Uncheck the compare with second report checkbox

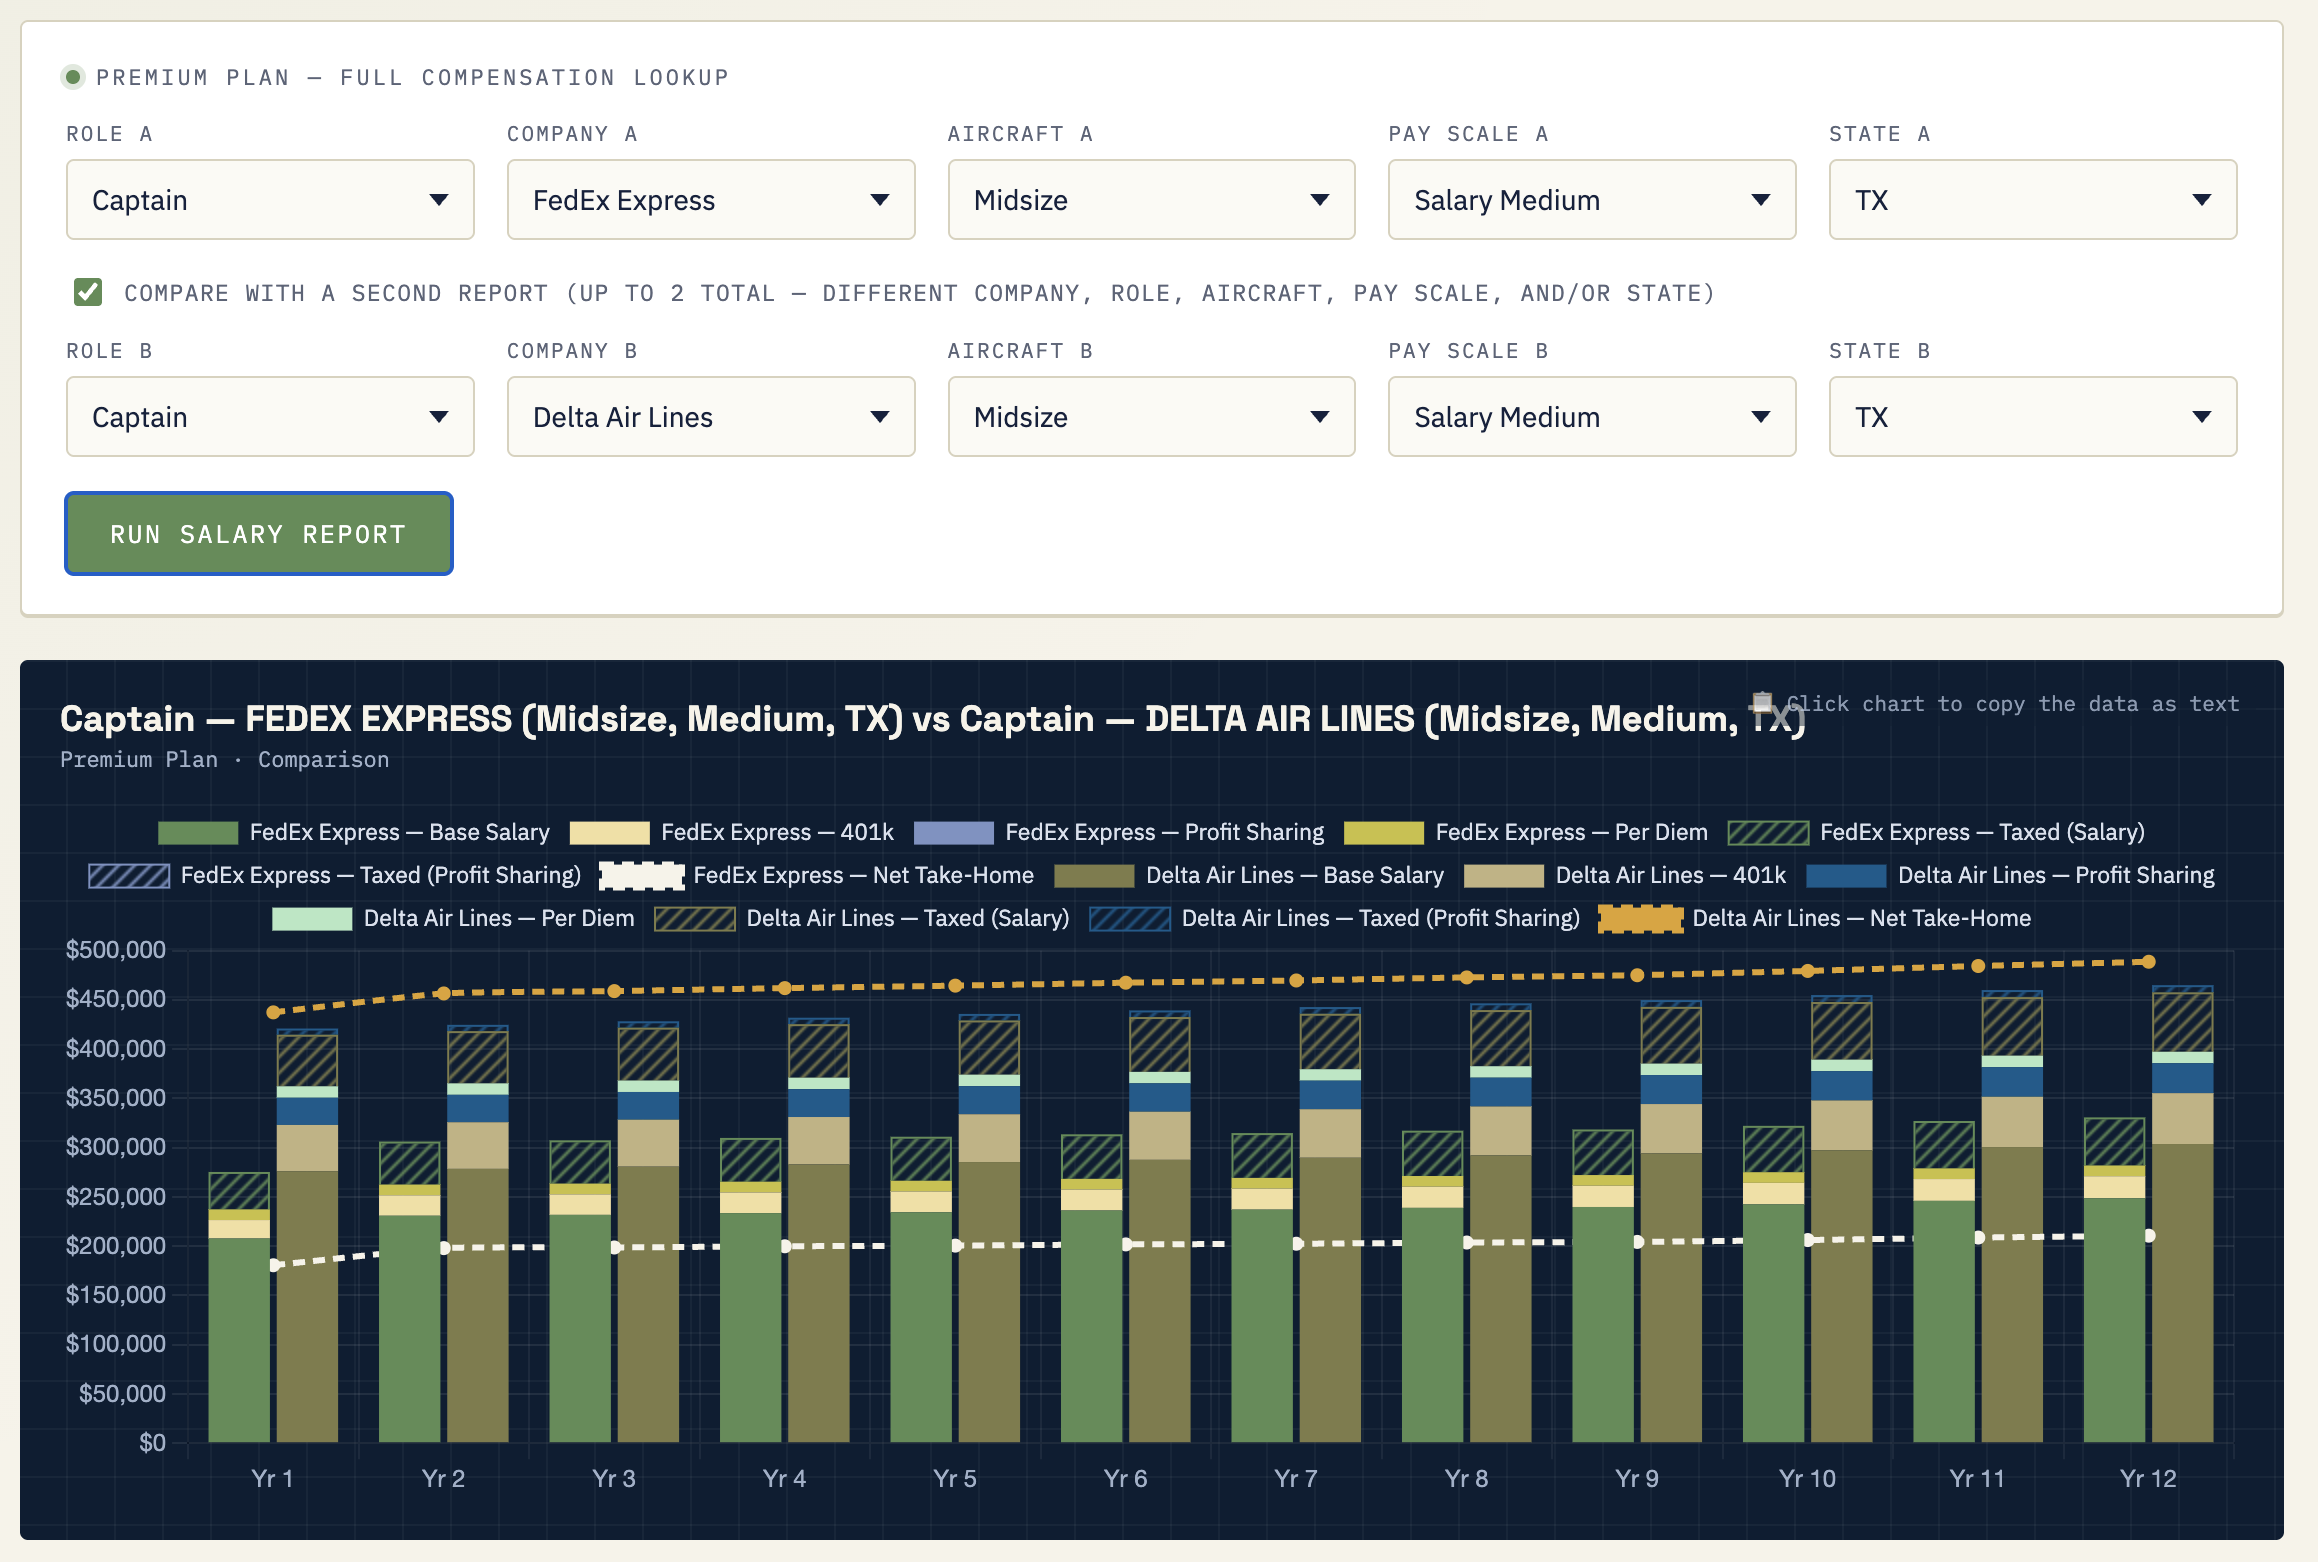[88, 292]
